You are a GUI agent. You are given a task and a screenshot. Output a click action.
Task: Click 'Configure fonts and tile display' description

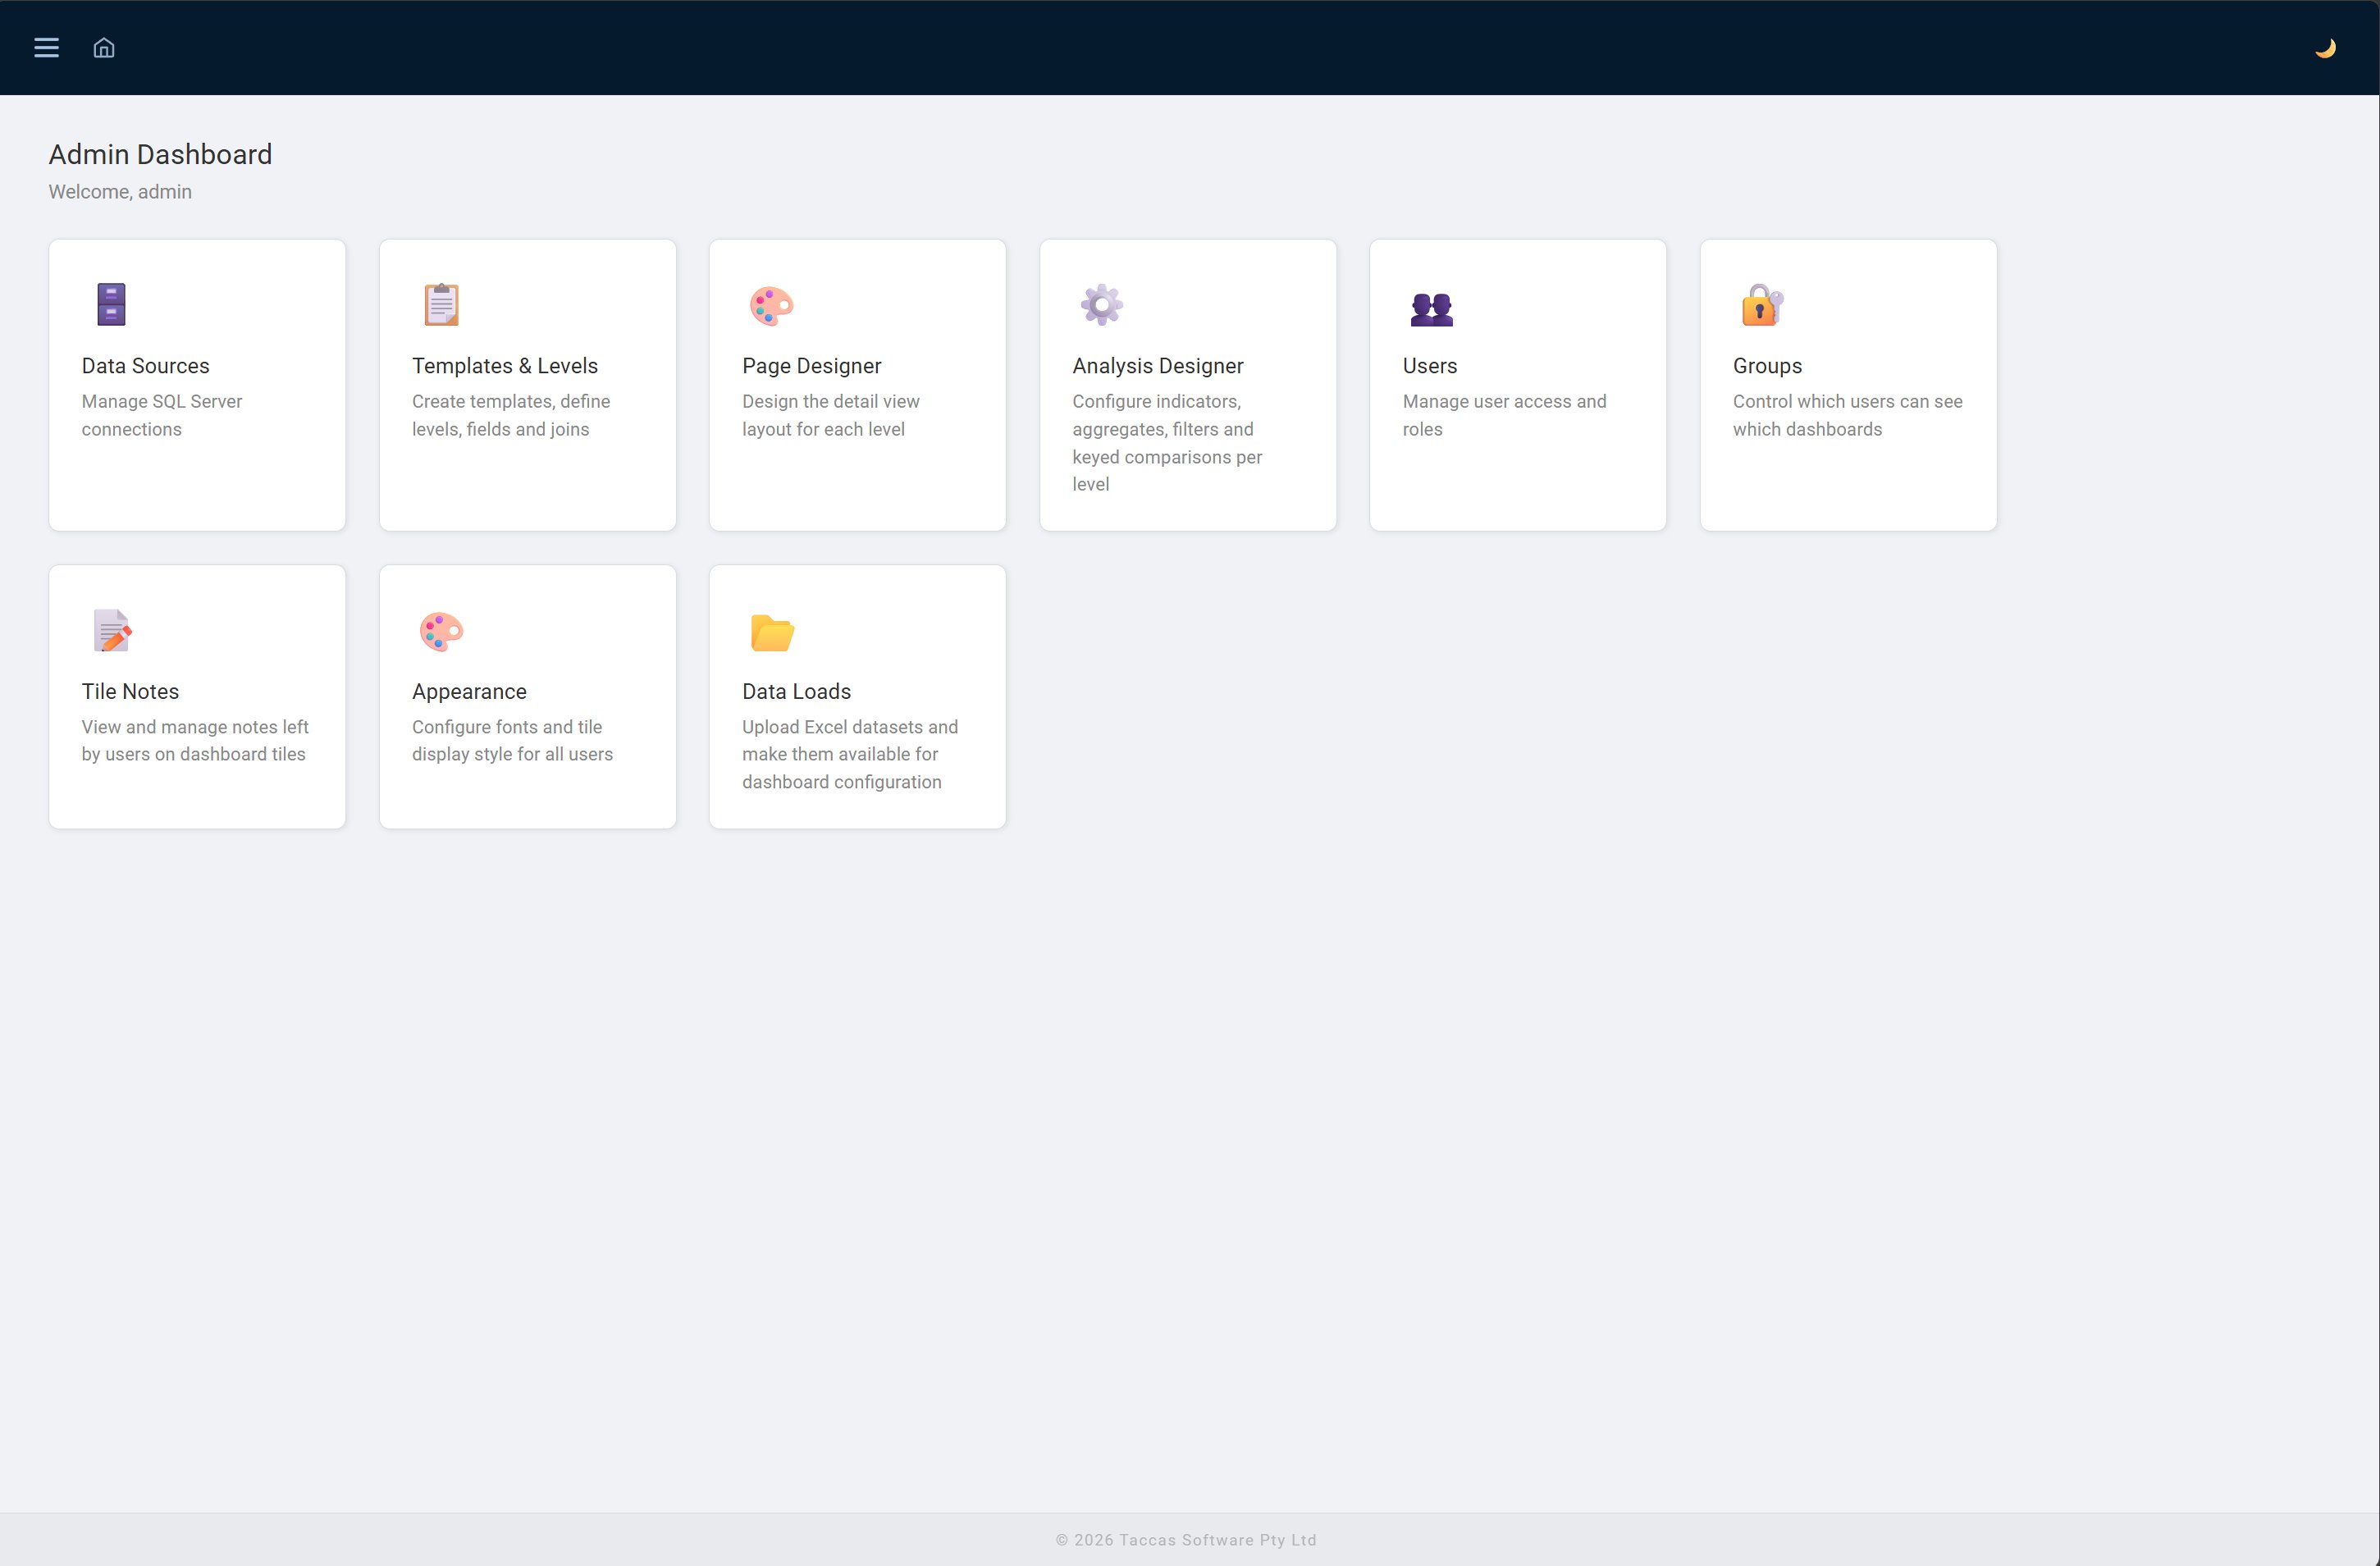click(x=512, y=741)
